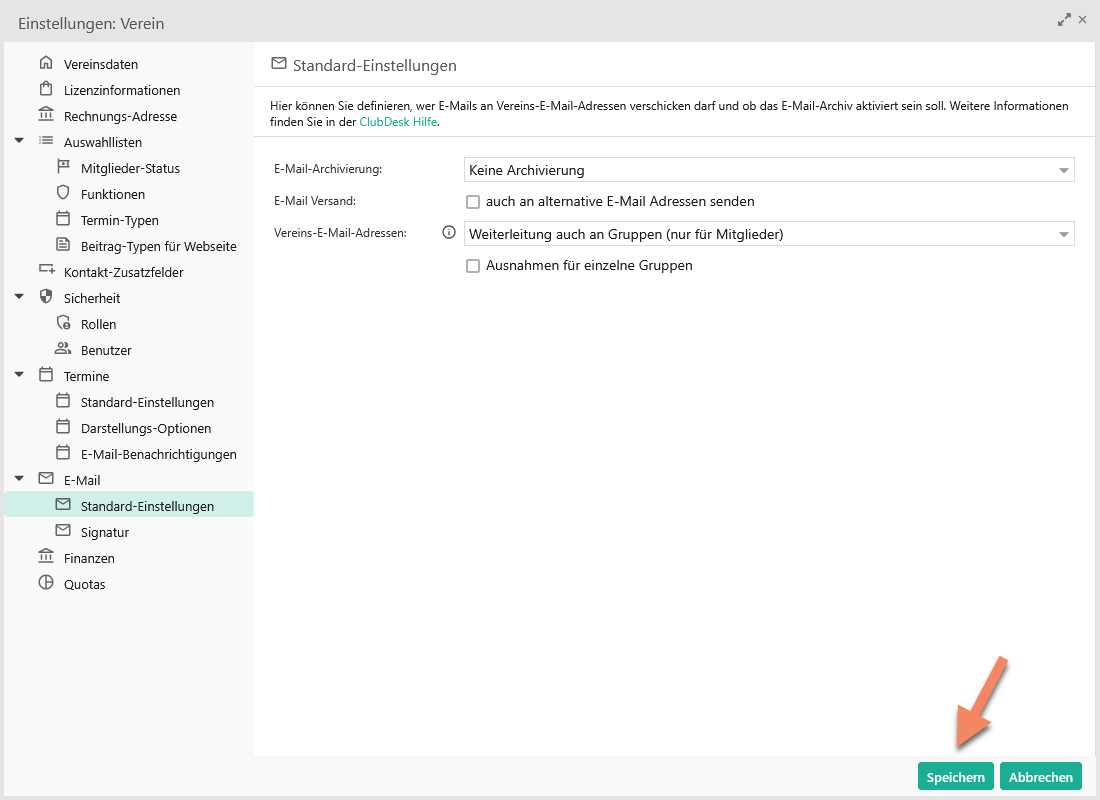Click the Speichern button

(x=955, y=776)
